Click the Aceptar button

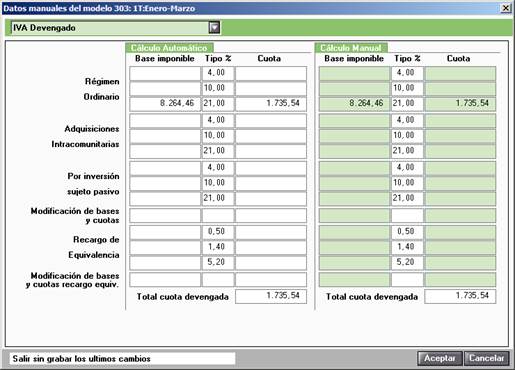[x=440, y=358]
